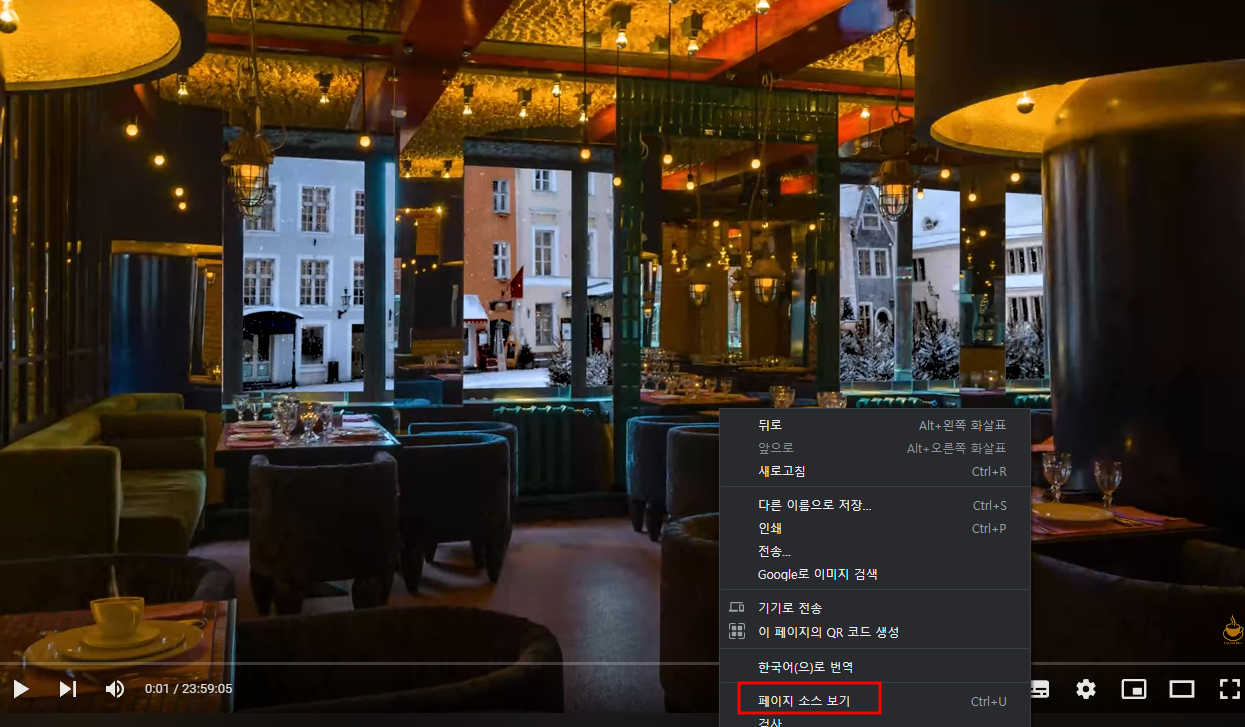This screenshot has height=727, width=1245.
Task: Select 검사 to inspect the page
Action: pyautogui.click(x=770, y=723)
